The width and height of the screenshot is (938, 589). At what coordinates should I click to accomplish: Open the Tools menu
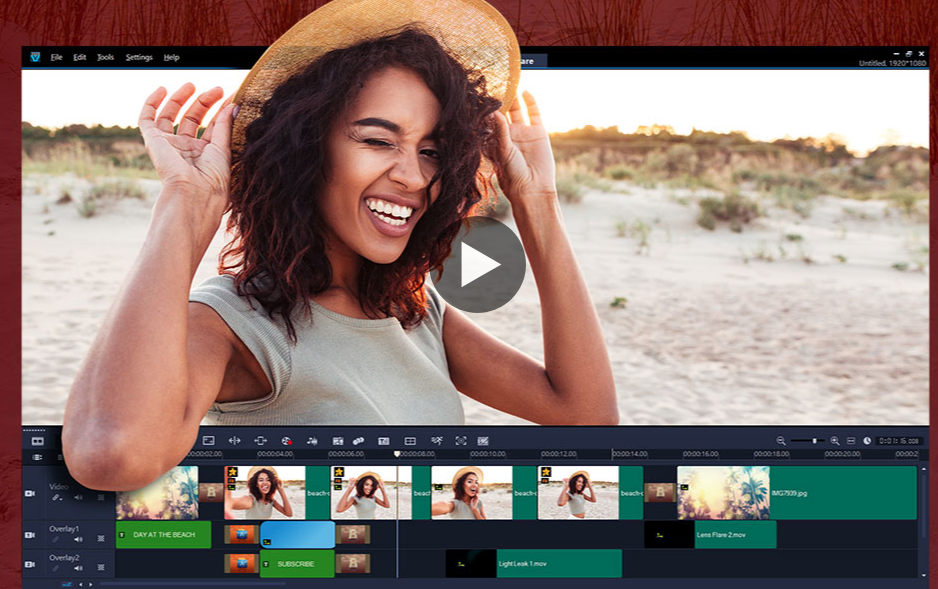[105, 58]
